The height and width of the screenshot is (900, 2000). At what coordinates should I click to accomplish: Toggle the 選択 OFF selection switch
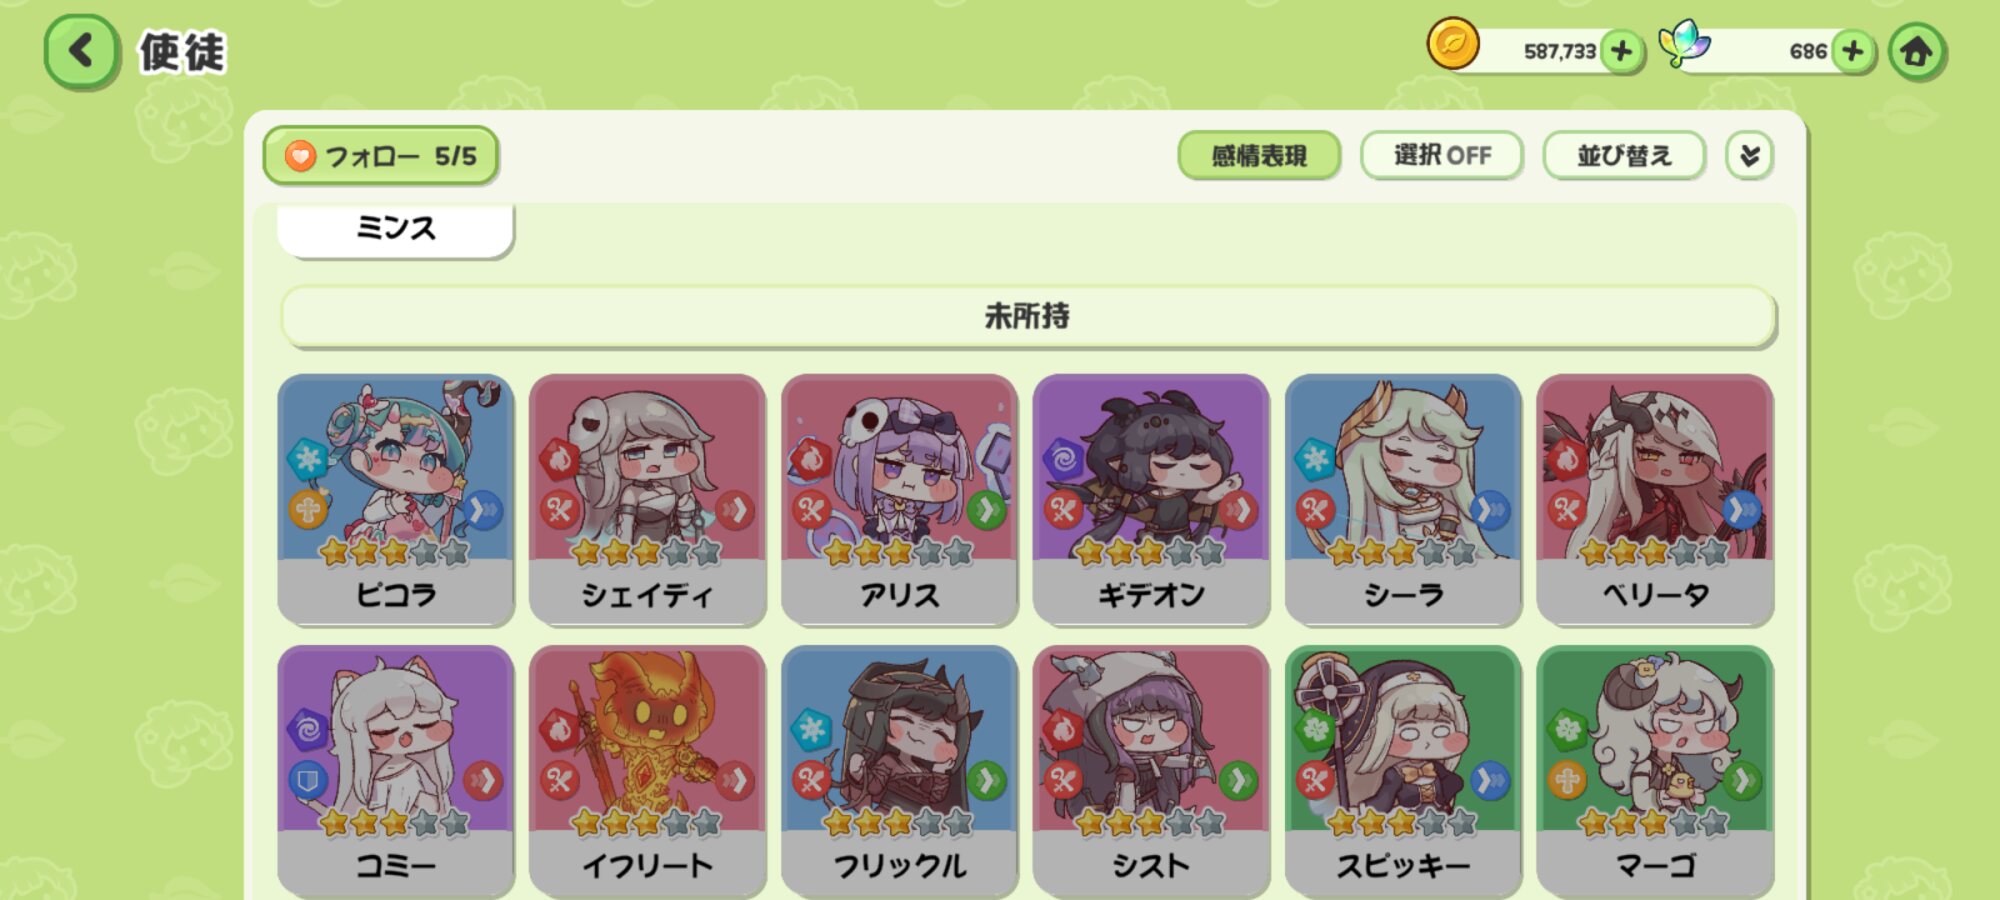click(x=1441, y=156)
